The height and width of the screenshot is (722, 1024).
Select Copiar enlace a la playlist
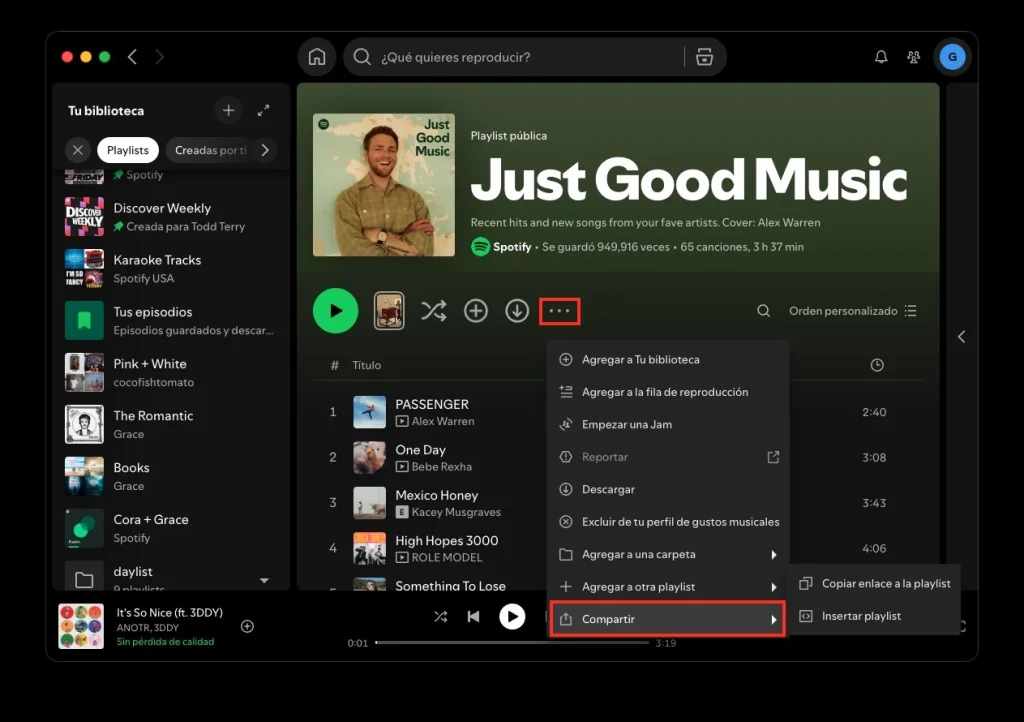[x=875, y=584]
